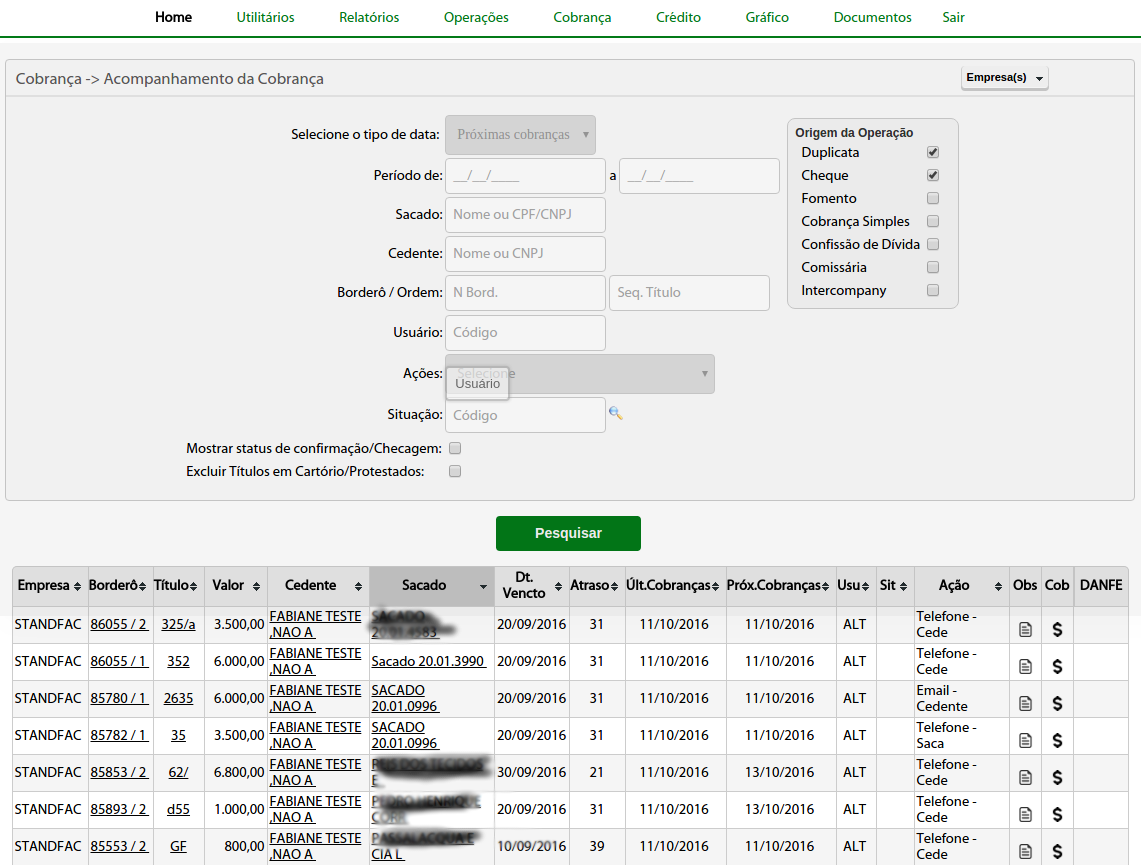
Task: Click the sort arrows on Título column header
Action: click(x=193, y=586)
